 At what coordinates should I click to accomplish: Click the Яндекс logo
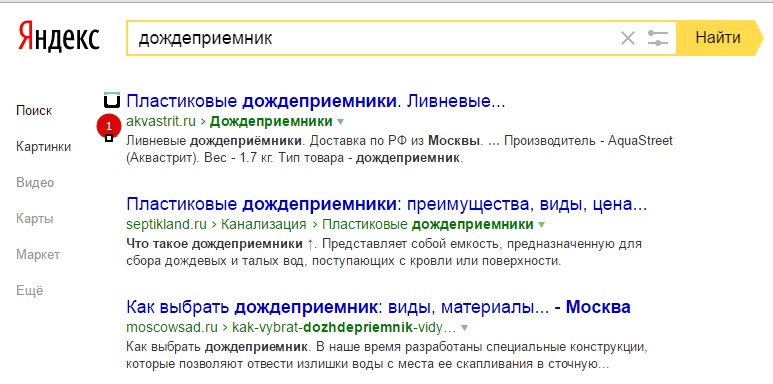(x=59, y=37)
